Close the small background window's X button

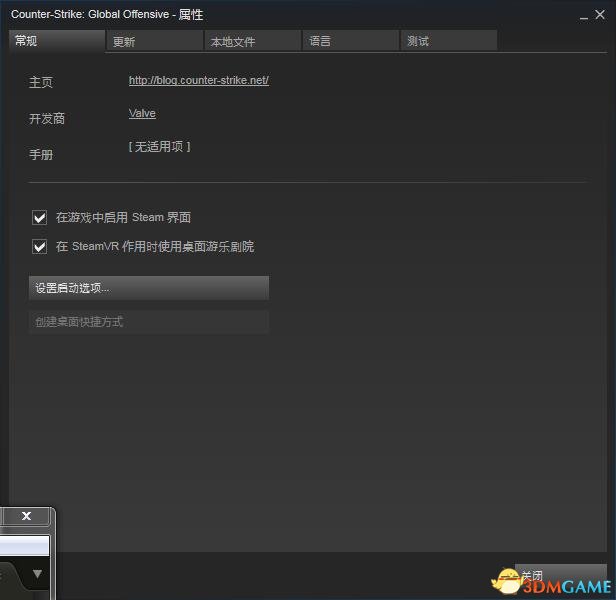[26, 516]
